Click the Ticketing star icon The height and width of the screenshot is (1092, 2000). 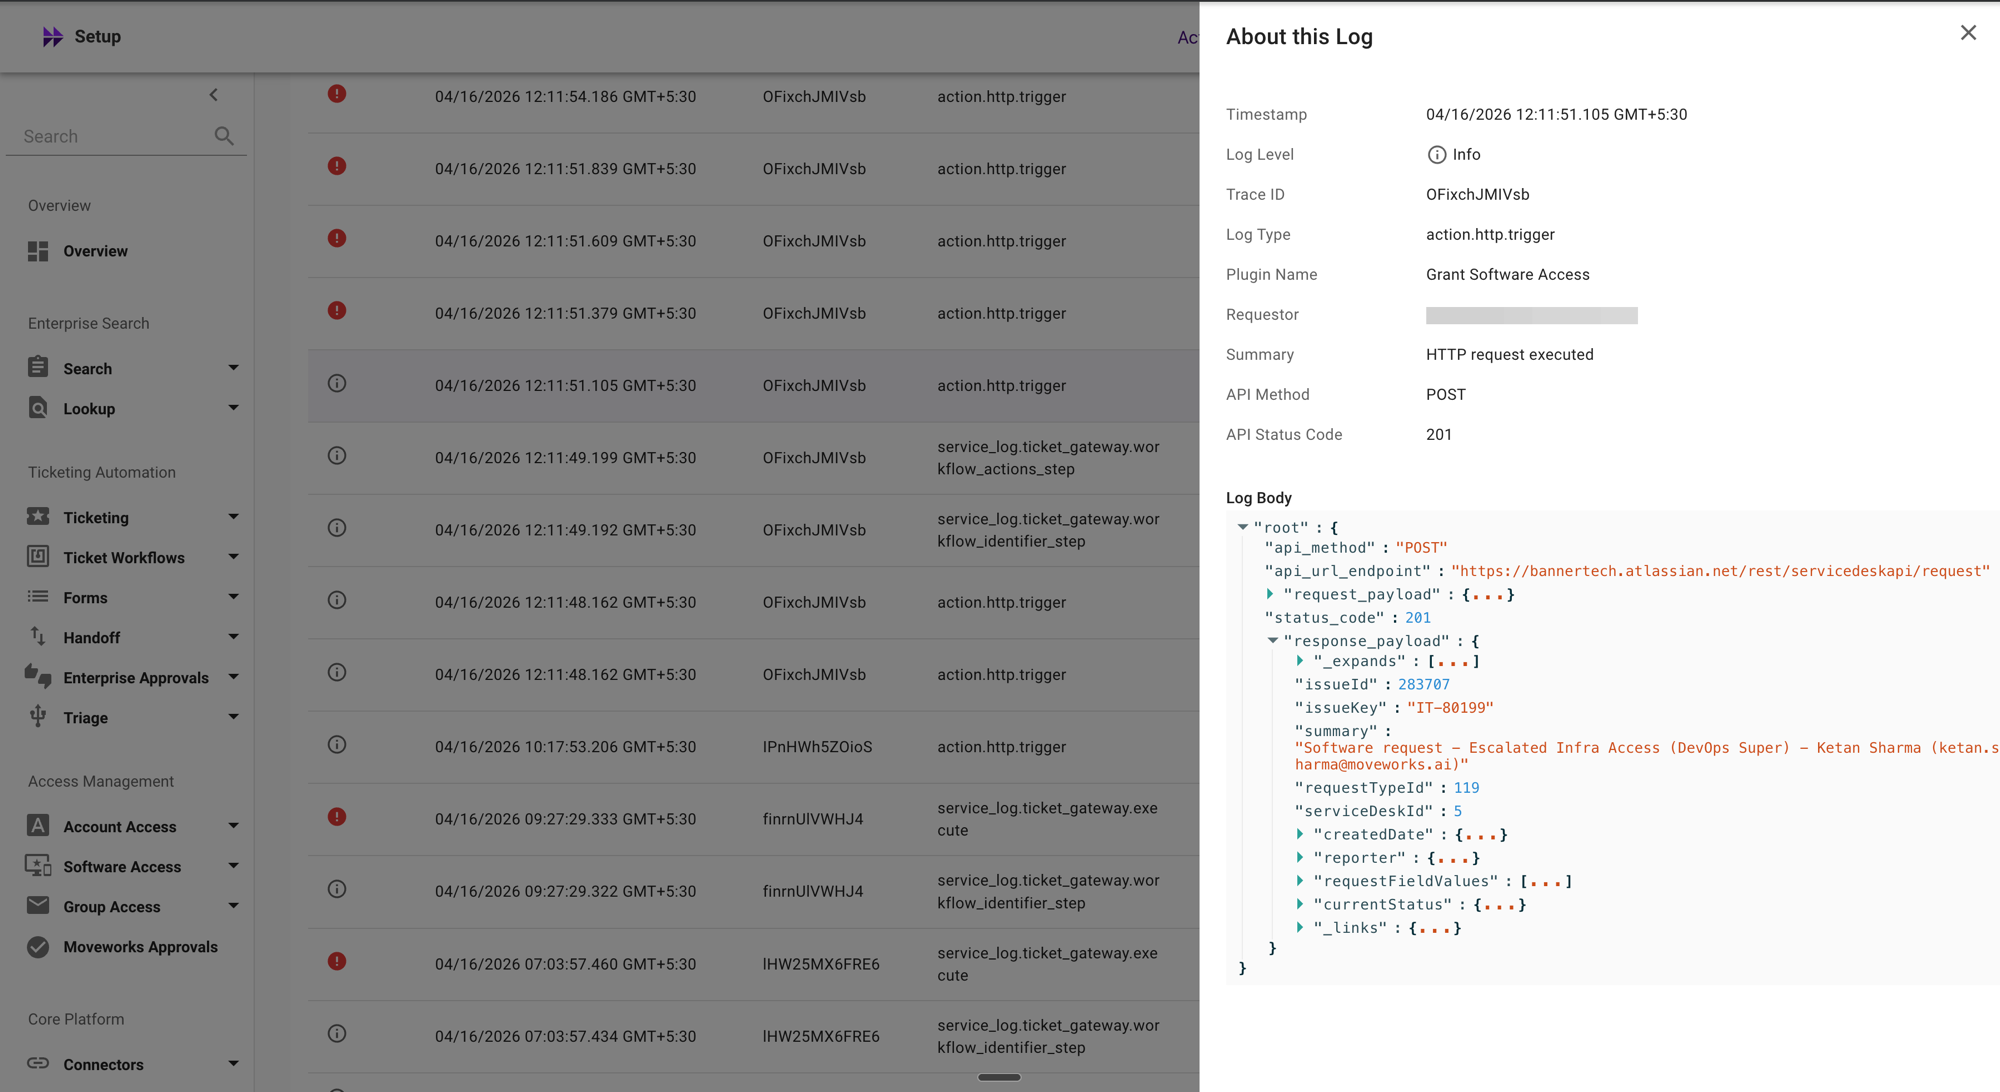click(x=37, y=517)
